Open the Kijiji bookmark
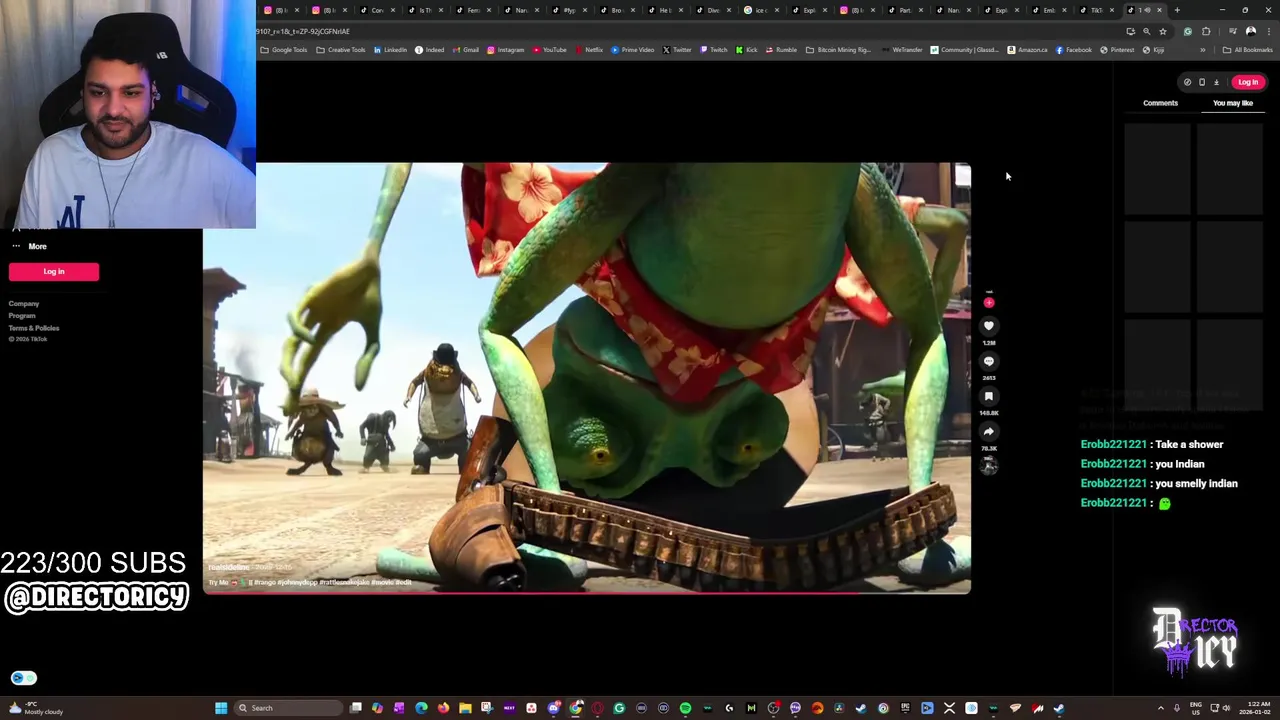Image resolution: width=1280 pixels, height=720 pixels. pyautogui.click(x=1154, y=50)
